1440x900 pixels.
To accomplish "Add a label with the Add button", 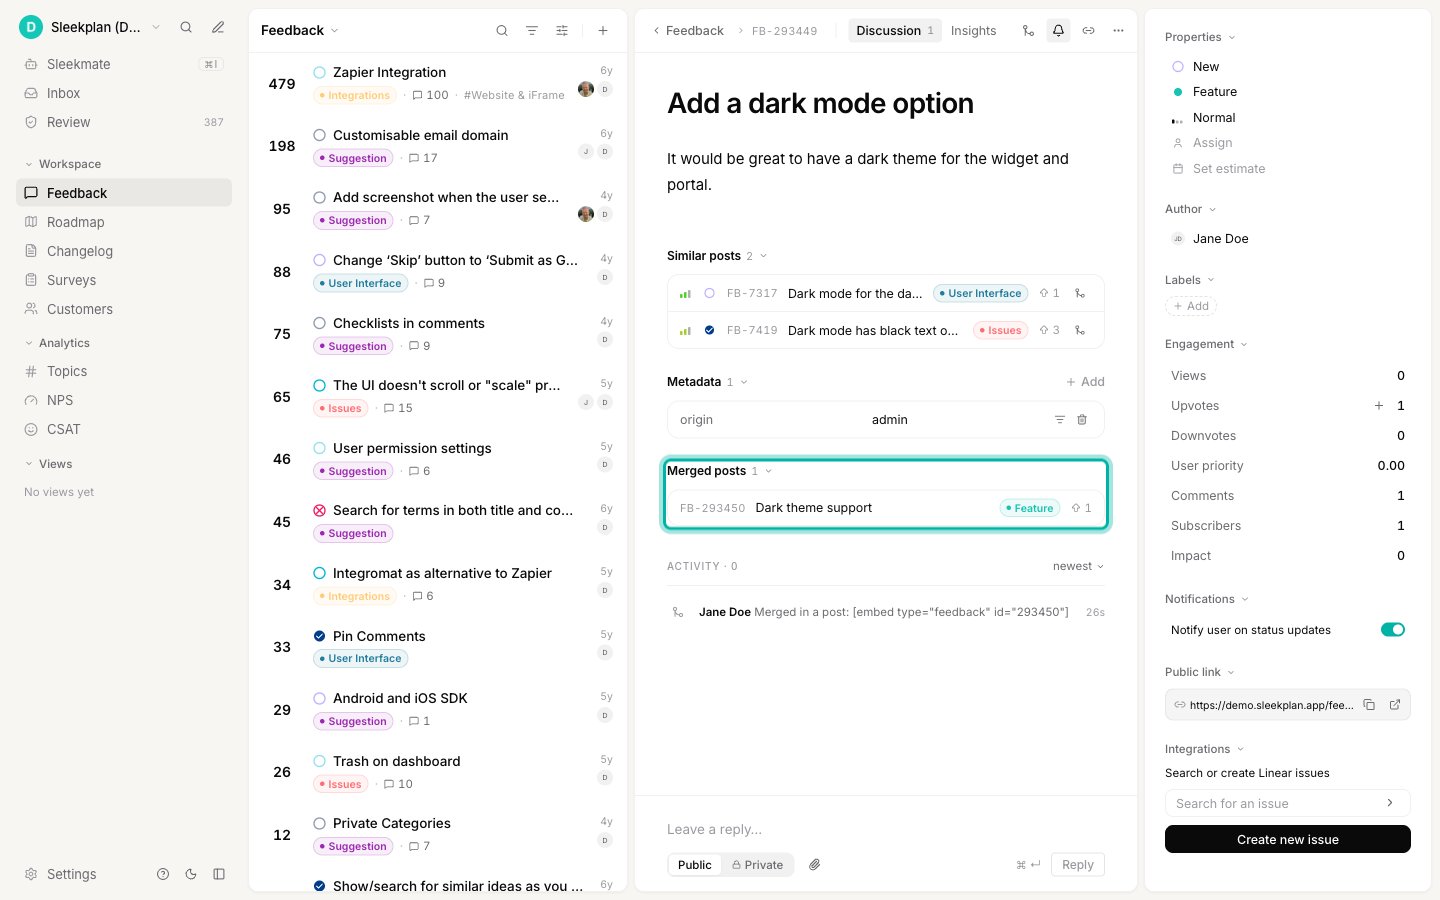I will [x=1191, y=306].
